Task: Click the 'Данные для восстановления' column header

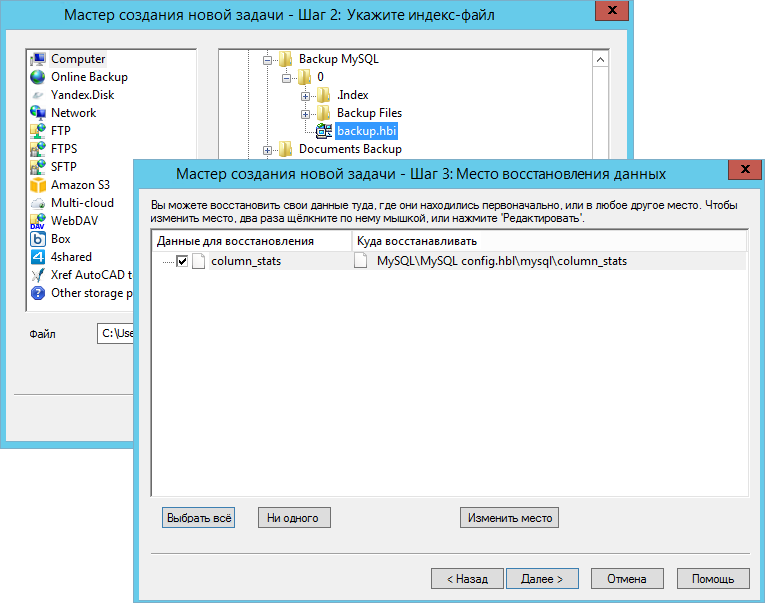Action: pos(252,241)
